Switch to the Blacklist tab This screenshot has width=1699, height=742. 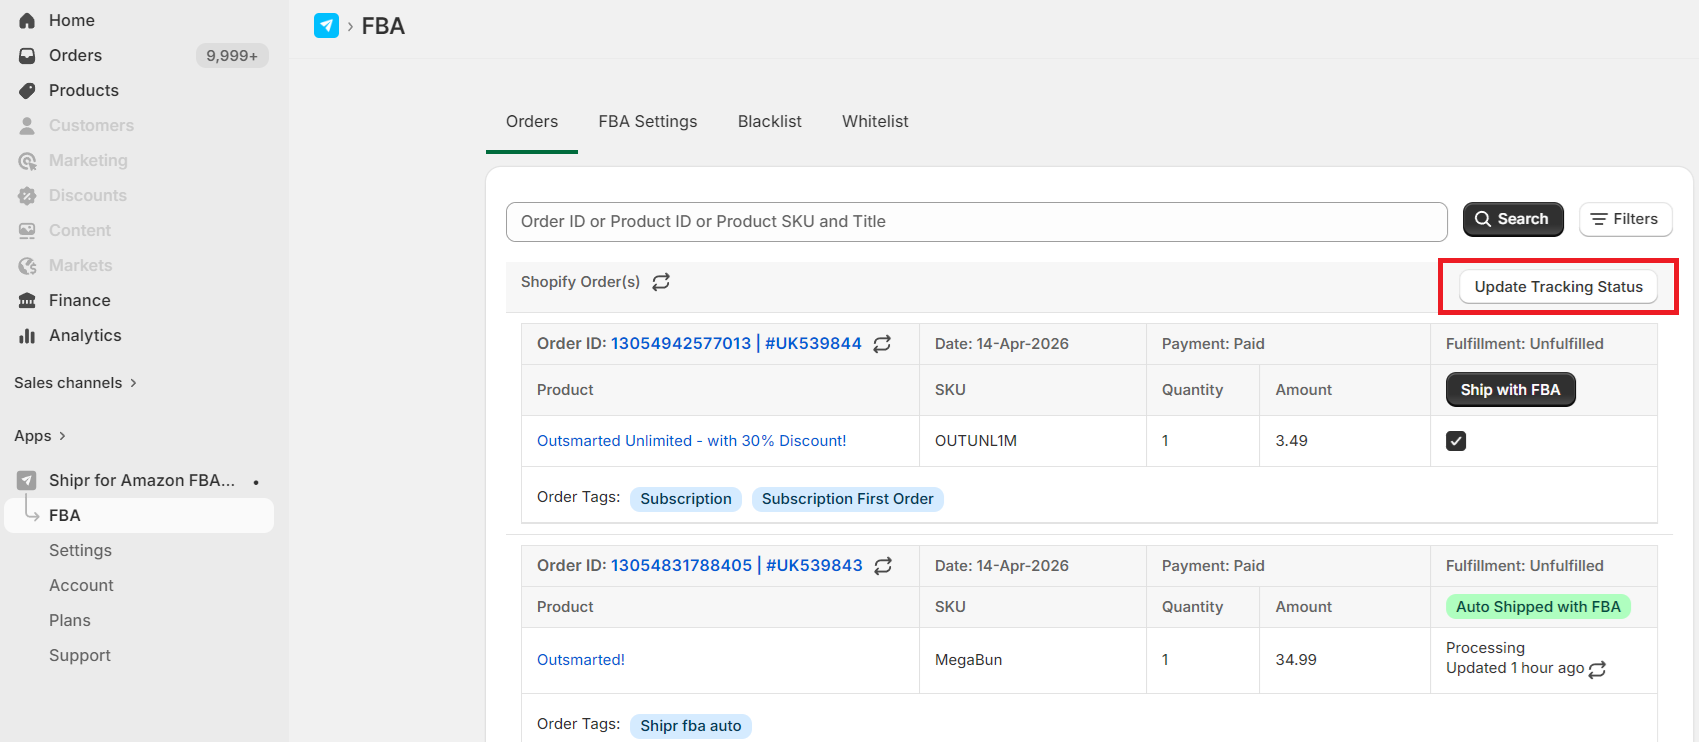pyautogui.click(x=769, y=122)
